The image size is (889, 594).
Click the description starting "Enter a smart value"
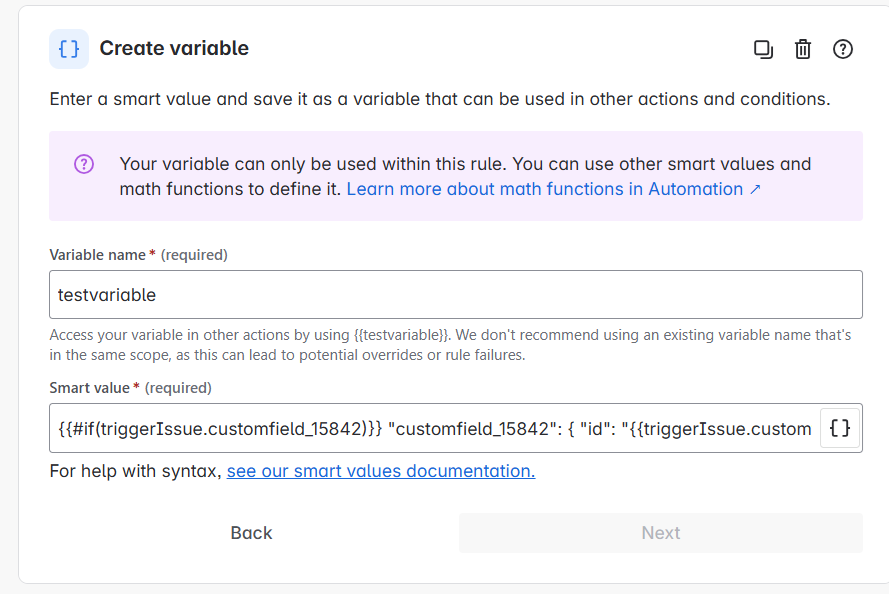coord(440,99)
